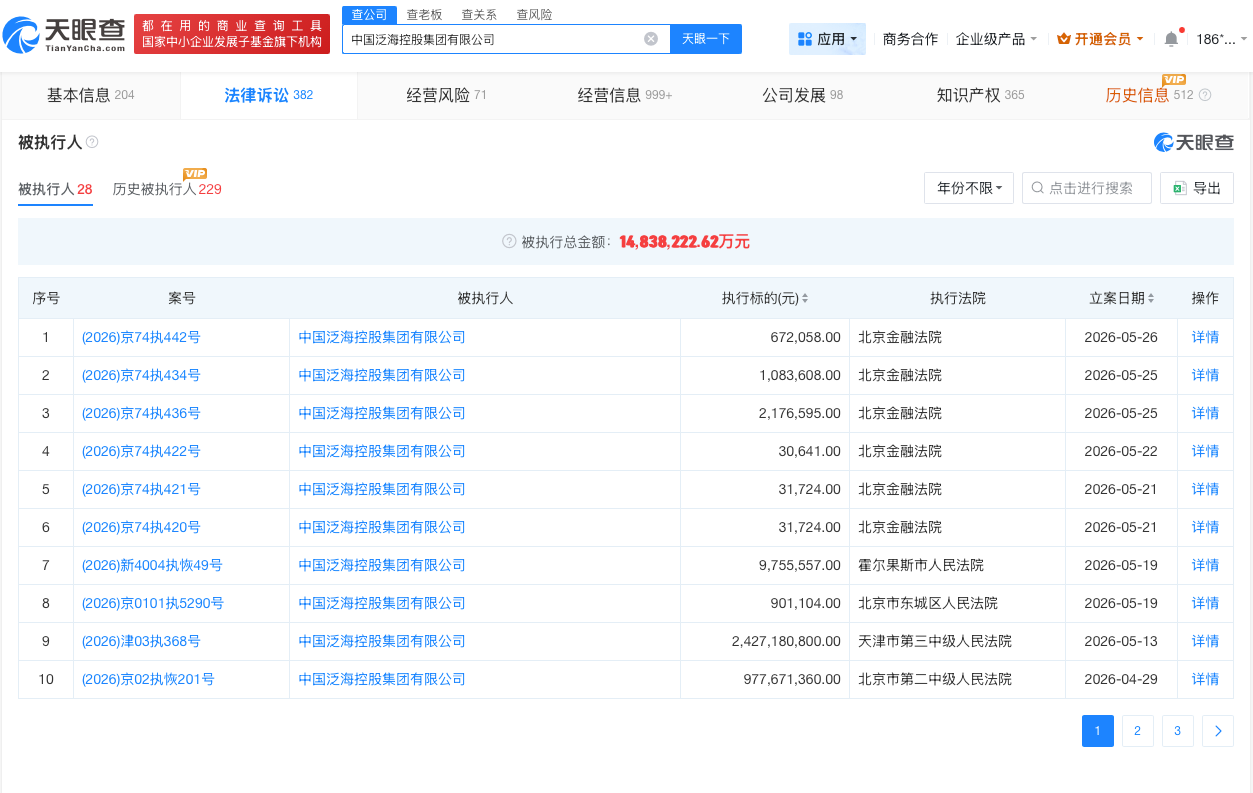Switch to 基本信息 tab
The width and height of the screenshot is (1253, 793).
click(x=90, y=95)
